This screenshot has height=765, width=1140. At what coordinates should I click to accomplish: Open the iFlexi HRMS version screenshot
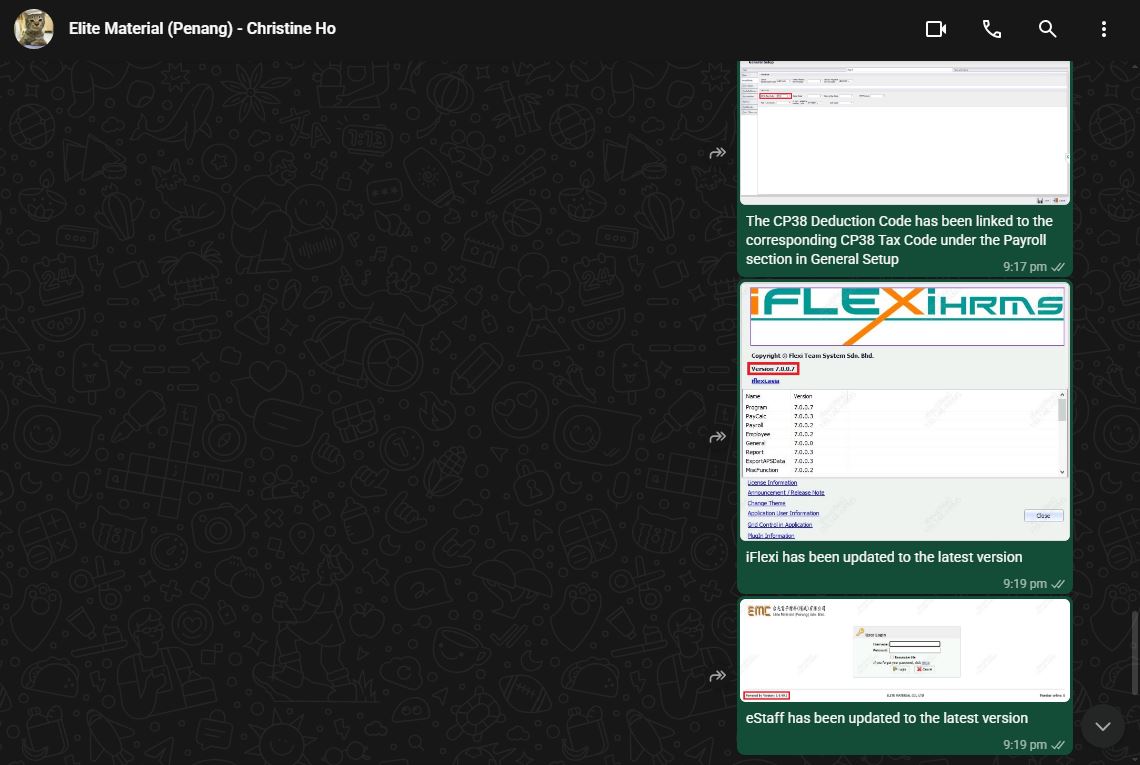[904, 412]
